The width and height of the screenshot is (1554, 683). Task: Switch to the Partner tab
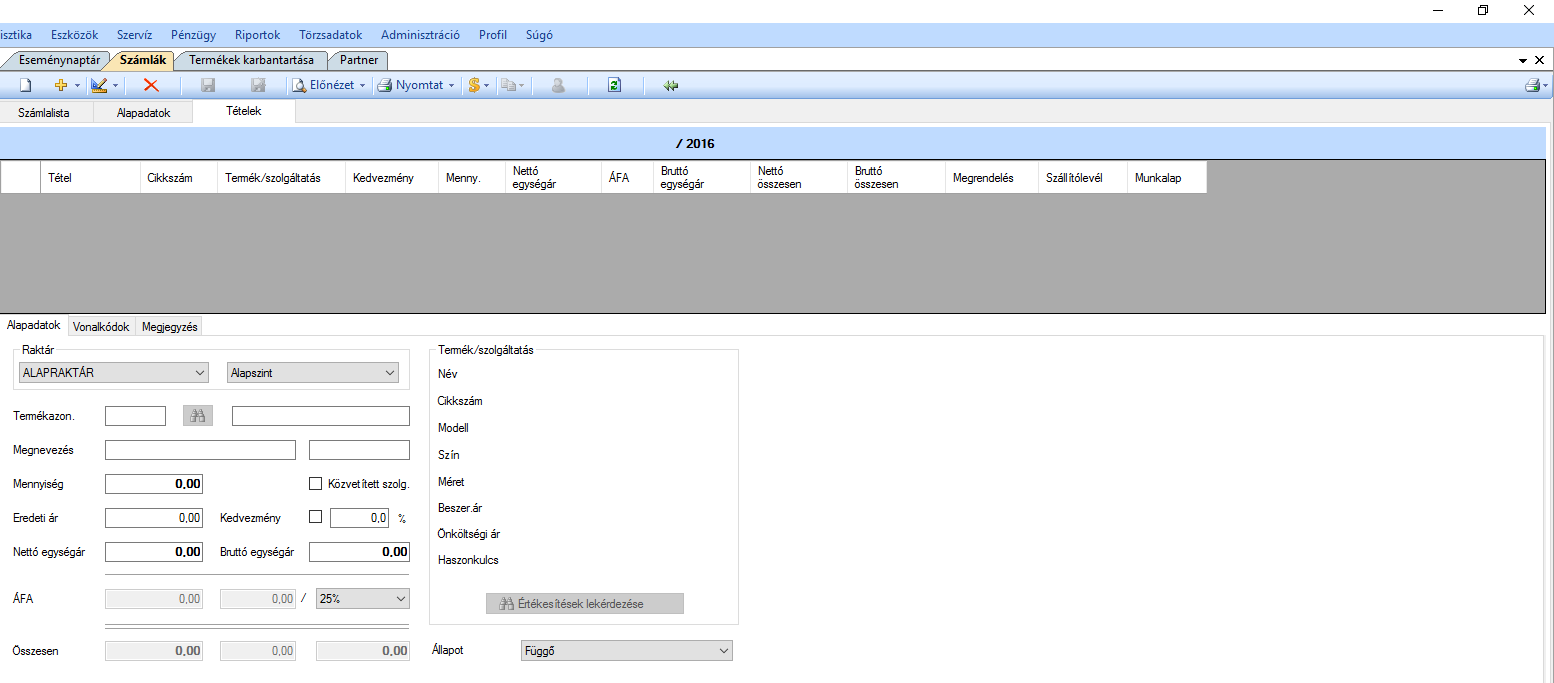tap(359, 60)
